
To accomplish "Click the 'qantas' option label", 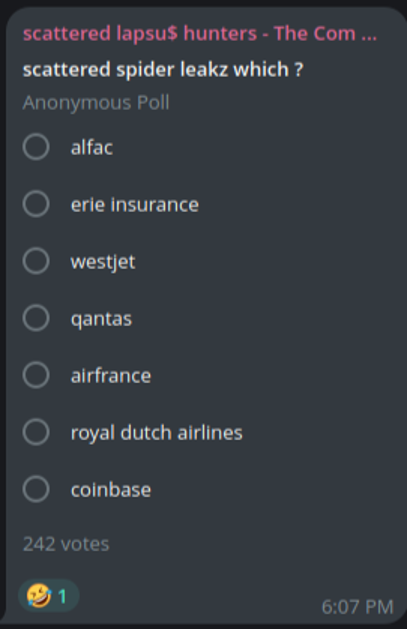I will (x=101, y=319).
